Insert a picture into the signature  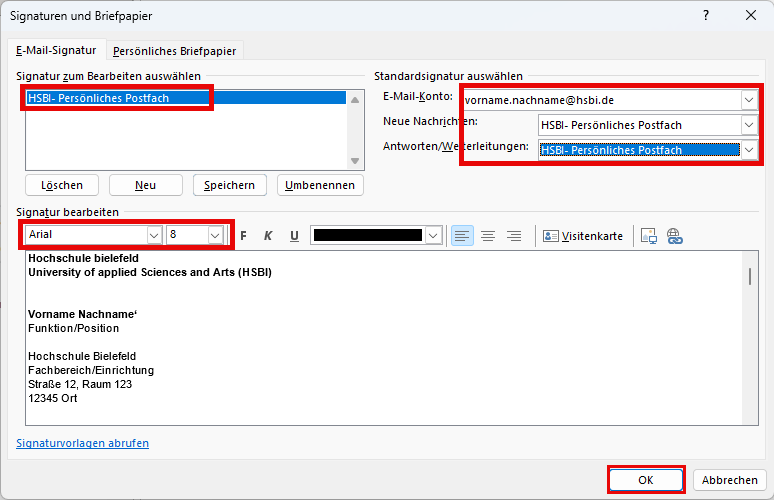(x=649, y=236)
